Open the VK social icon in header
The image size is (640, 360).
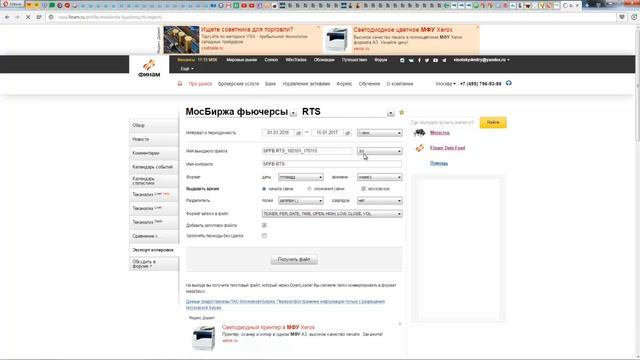click(x=411, y=60)
